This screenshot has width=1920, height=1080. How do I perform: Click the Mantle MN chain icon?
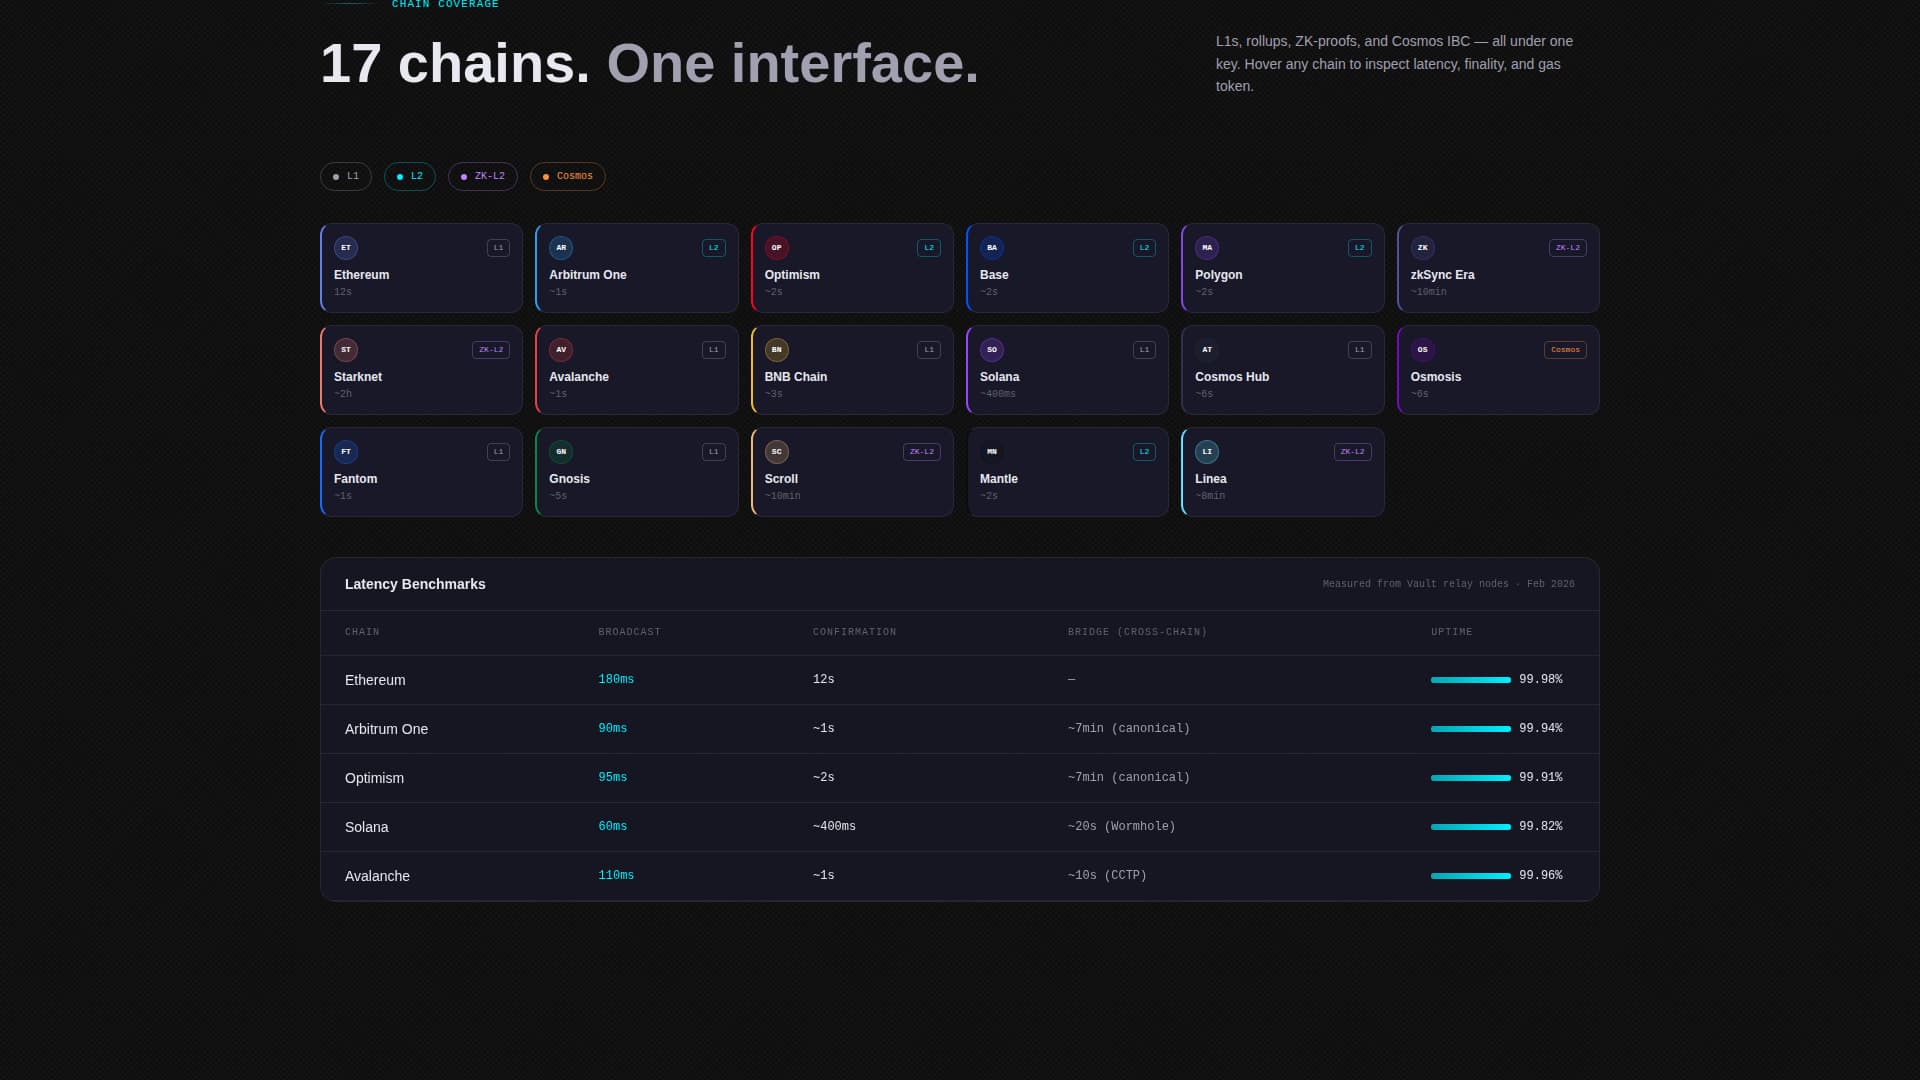pyautogui.click(x=992, y=452)
